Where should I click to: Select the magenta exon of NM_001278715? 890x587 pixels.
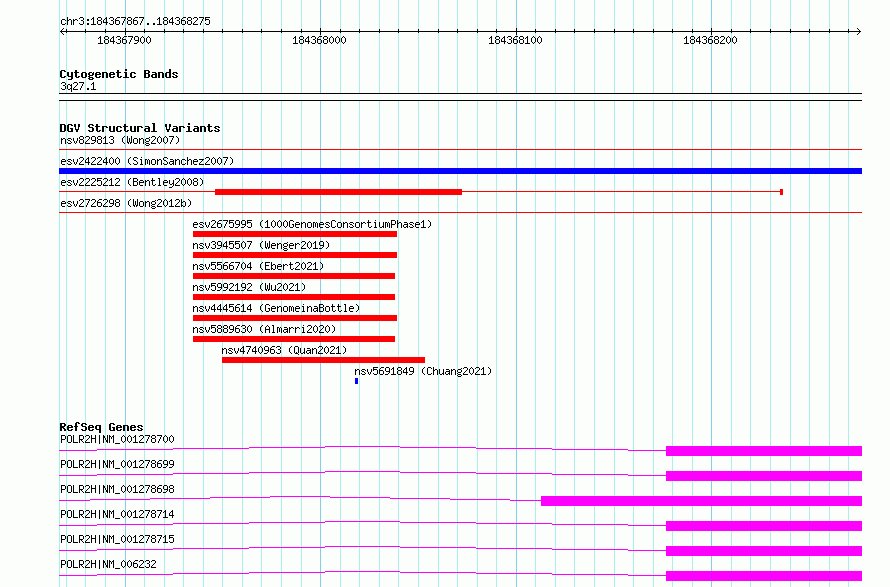click(x=764, y=551)
